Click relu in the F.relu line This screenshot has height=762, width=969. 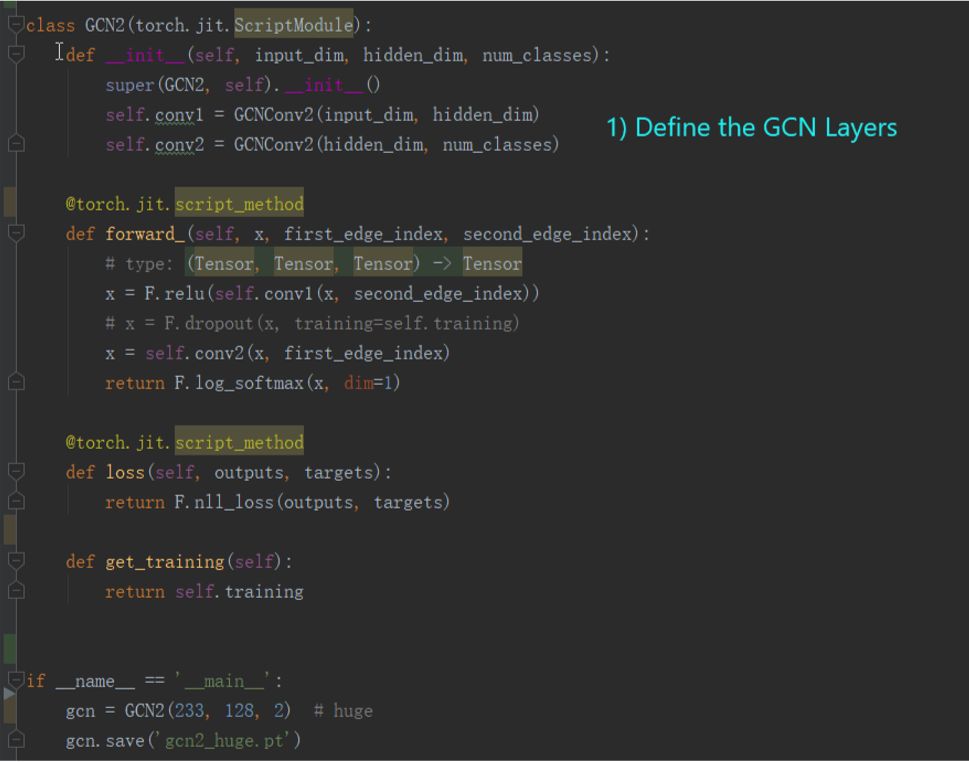(x=184, y=294)
